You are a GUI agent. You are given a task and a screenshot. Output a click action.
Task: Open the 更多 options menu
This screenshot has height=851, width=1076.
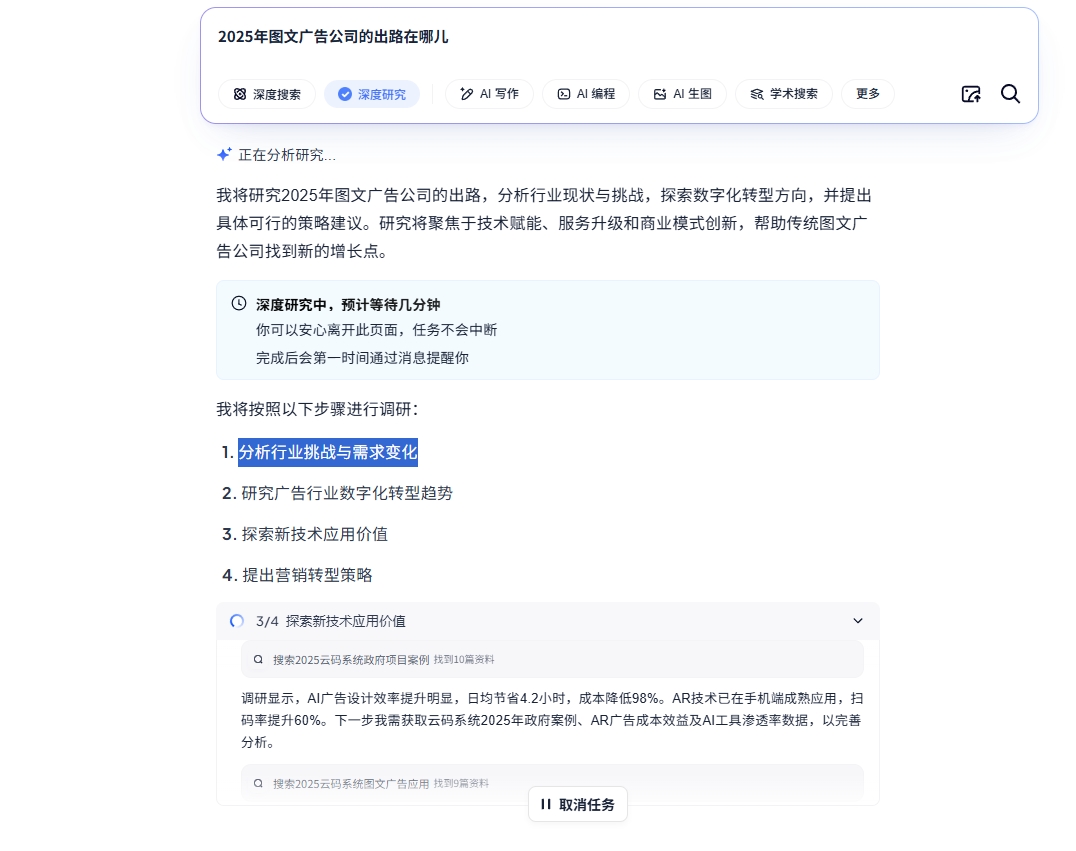point(867,94)
